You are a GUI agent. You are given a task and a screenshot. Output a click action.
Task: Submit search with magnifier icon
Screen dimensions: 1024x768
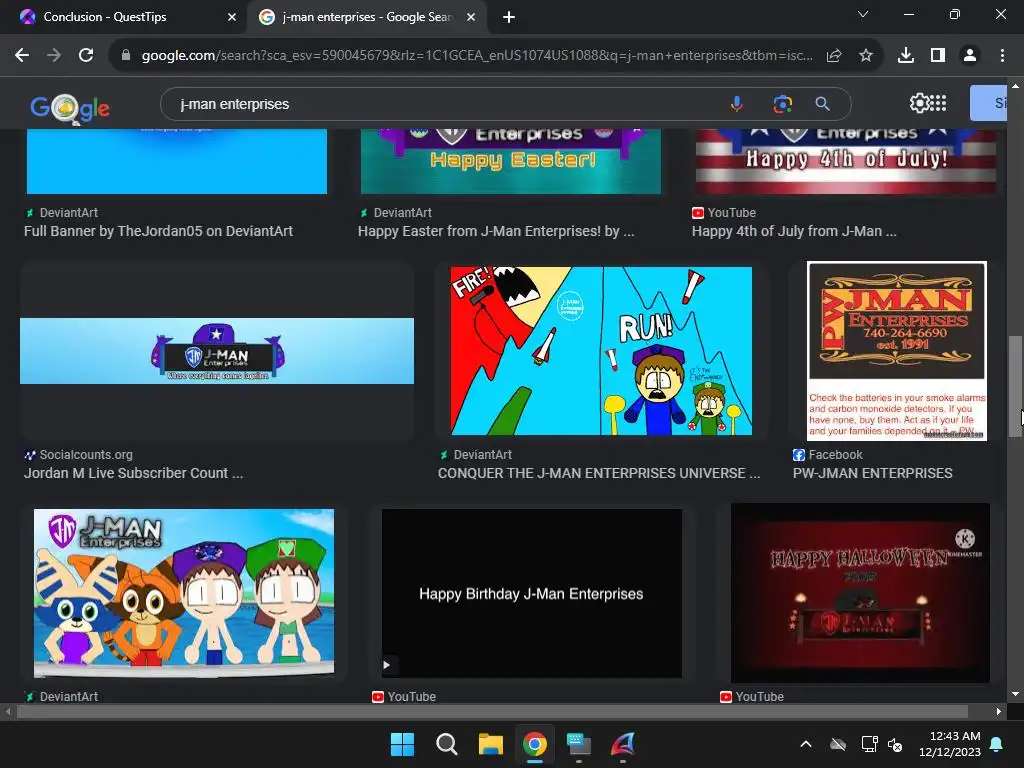pyautogui.click(x=823, y=104)
